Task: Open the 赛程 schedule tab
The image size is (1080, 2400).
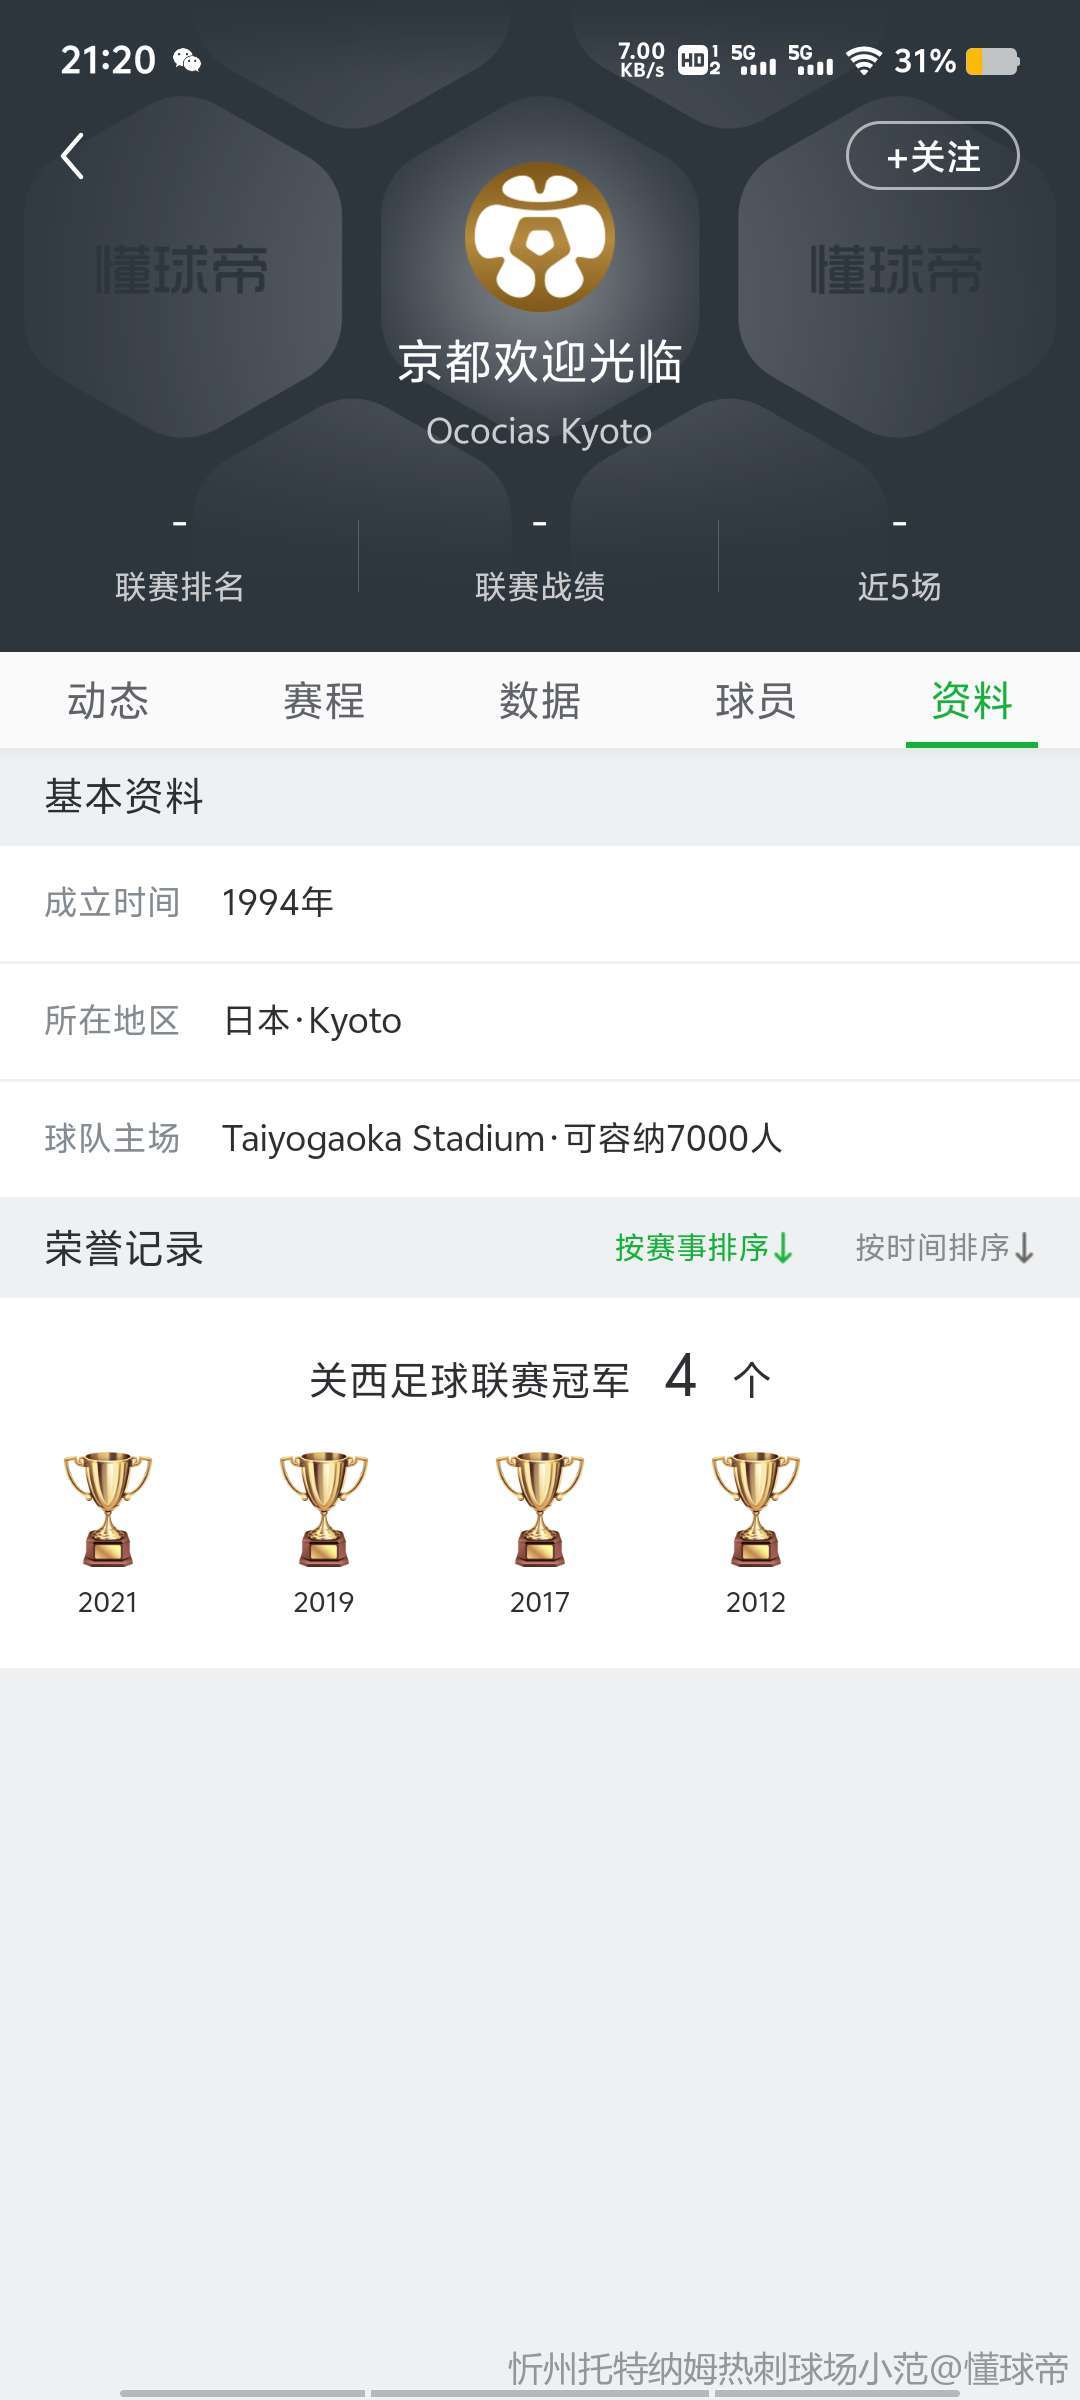Action: [324, 701]
